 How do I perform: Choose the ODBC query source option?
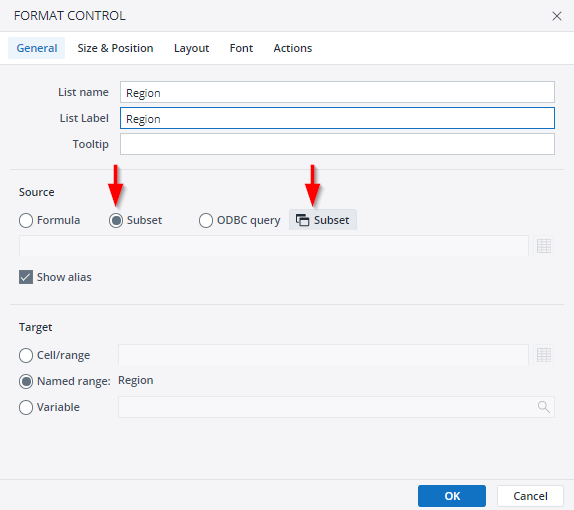(x=206, y=220)
